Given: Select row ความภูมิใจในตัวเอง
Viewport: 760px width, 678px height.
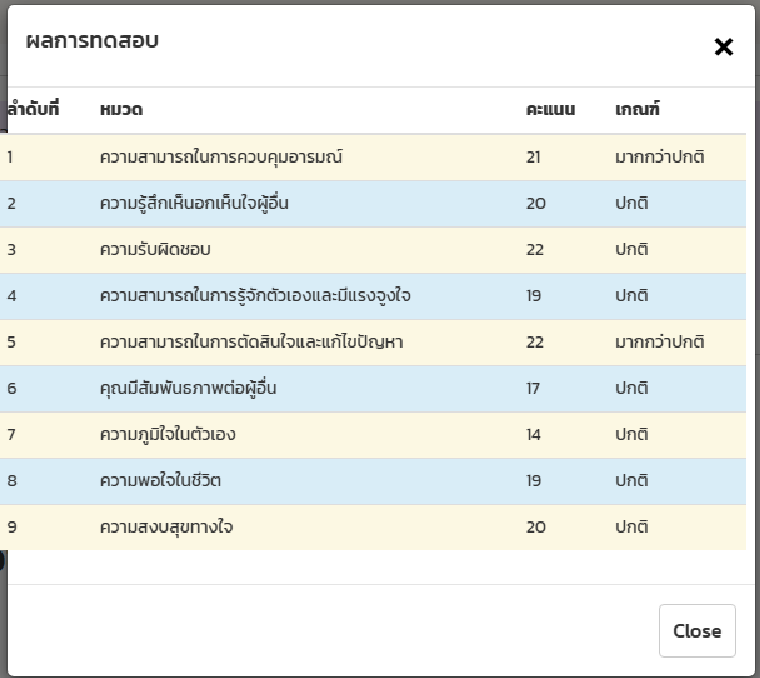Looking at the screenshot, I should click(x=373, y=435).
